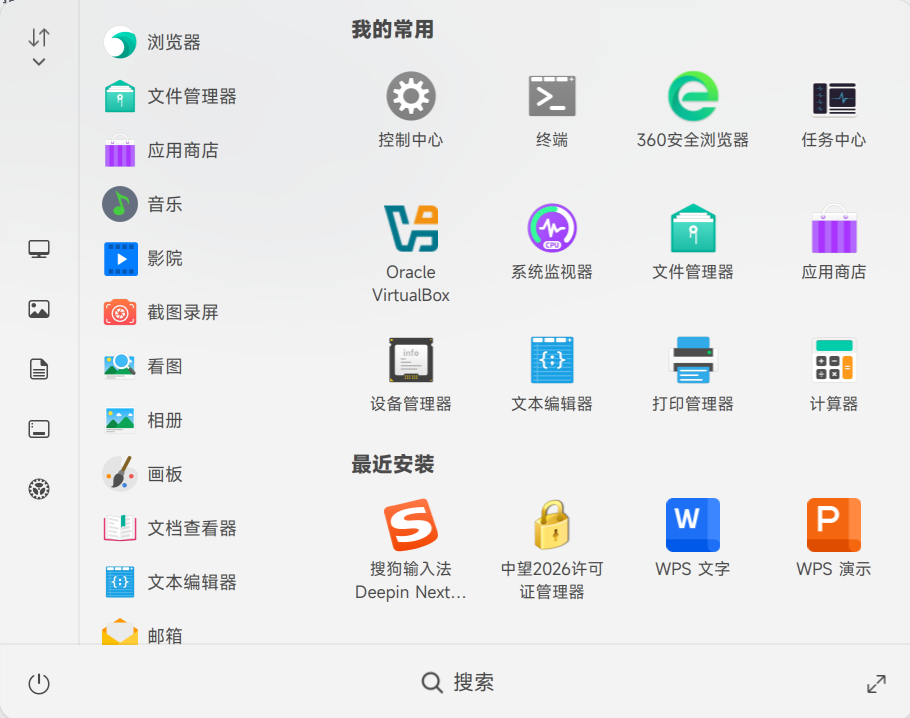Launch the 终端 terminal app

click(552, 109)
